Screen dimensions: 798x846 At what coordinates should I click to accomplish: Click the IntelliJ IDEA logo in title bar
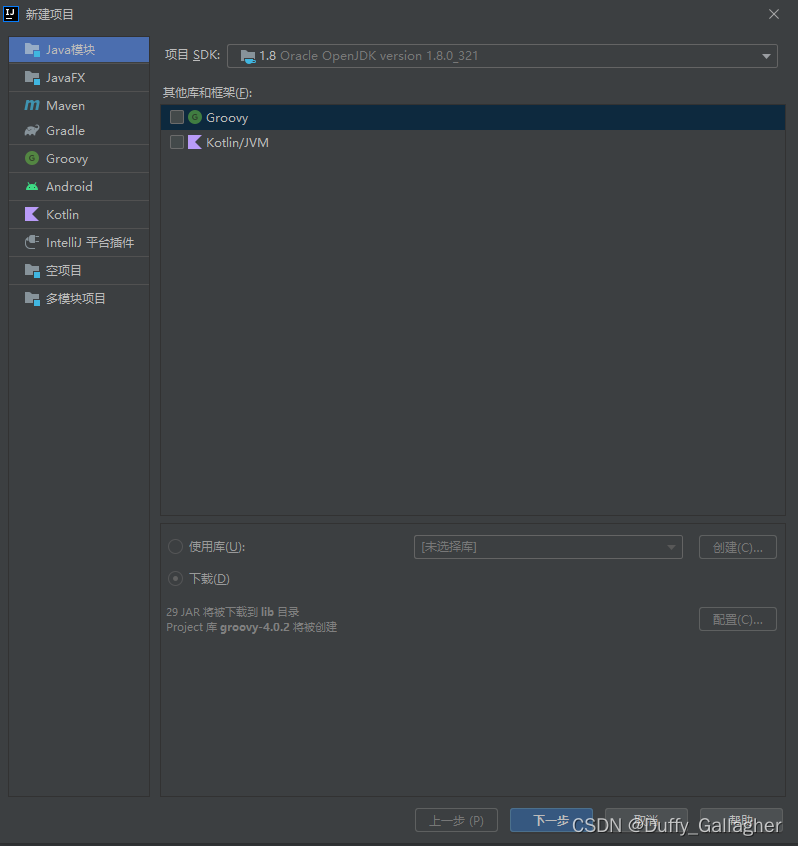pyautogui.click(x=11, y=14)
